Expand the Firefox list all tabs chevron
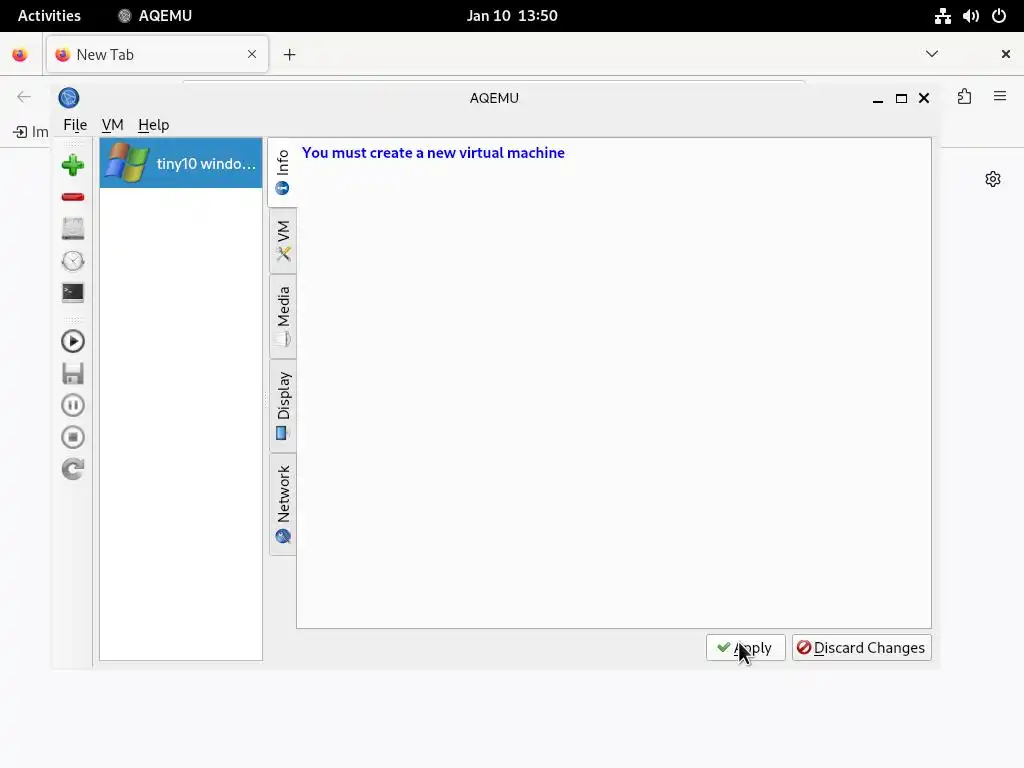 click(932, 54)
